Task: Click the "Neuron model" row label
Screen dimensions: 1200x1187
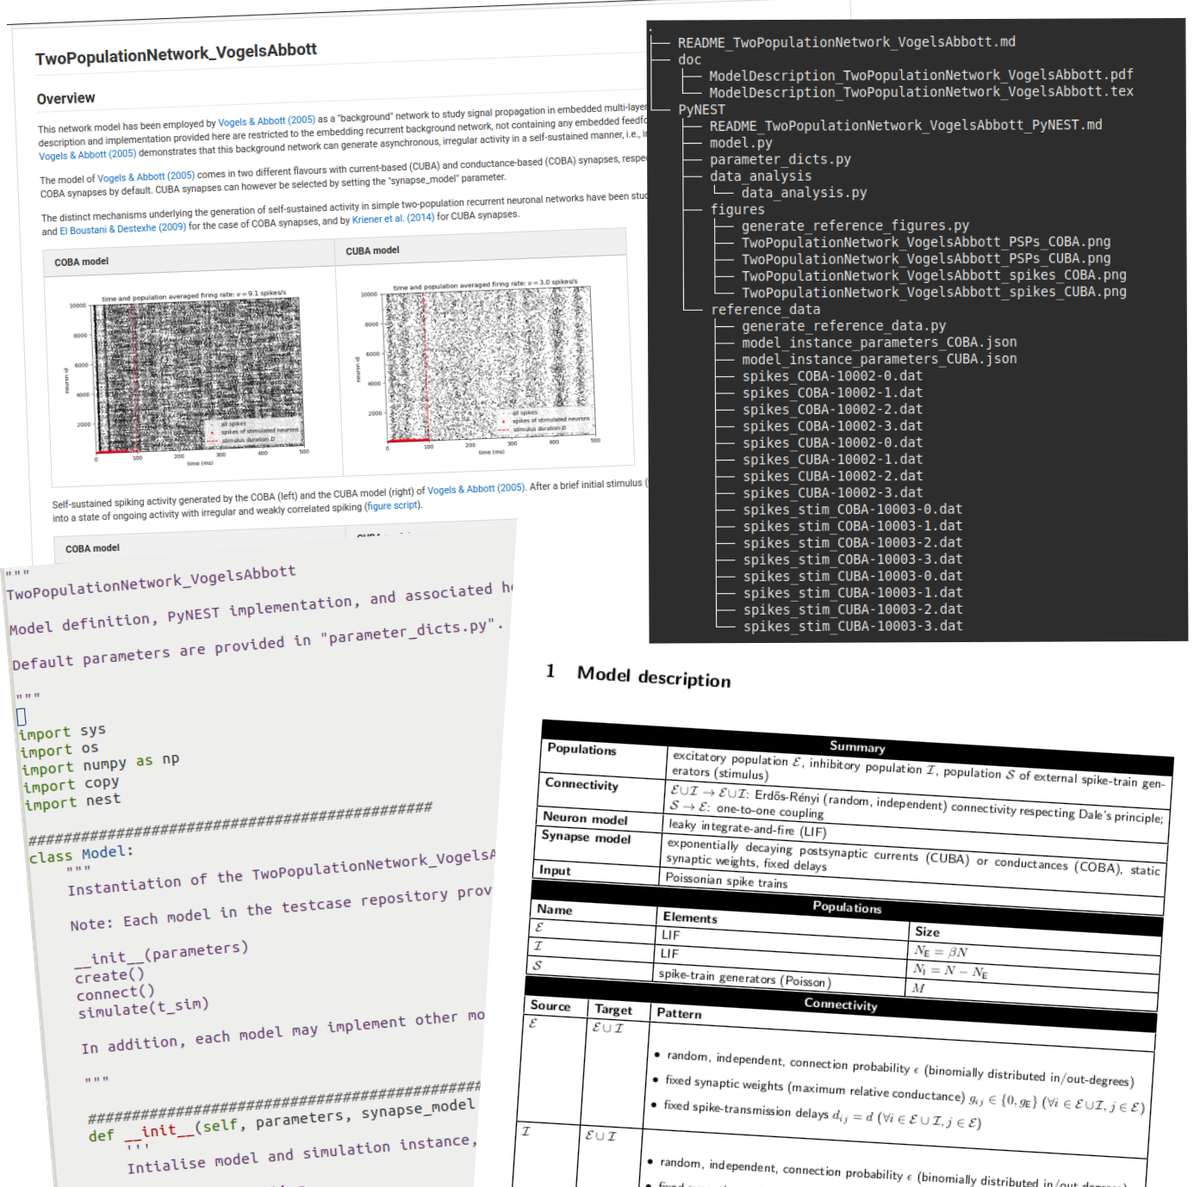Action: point(585,818)
